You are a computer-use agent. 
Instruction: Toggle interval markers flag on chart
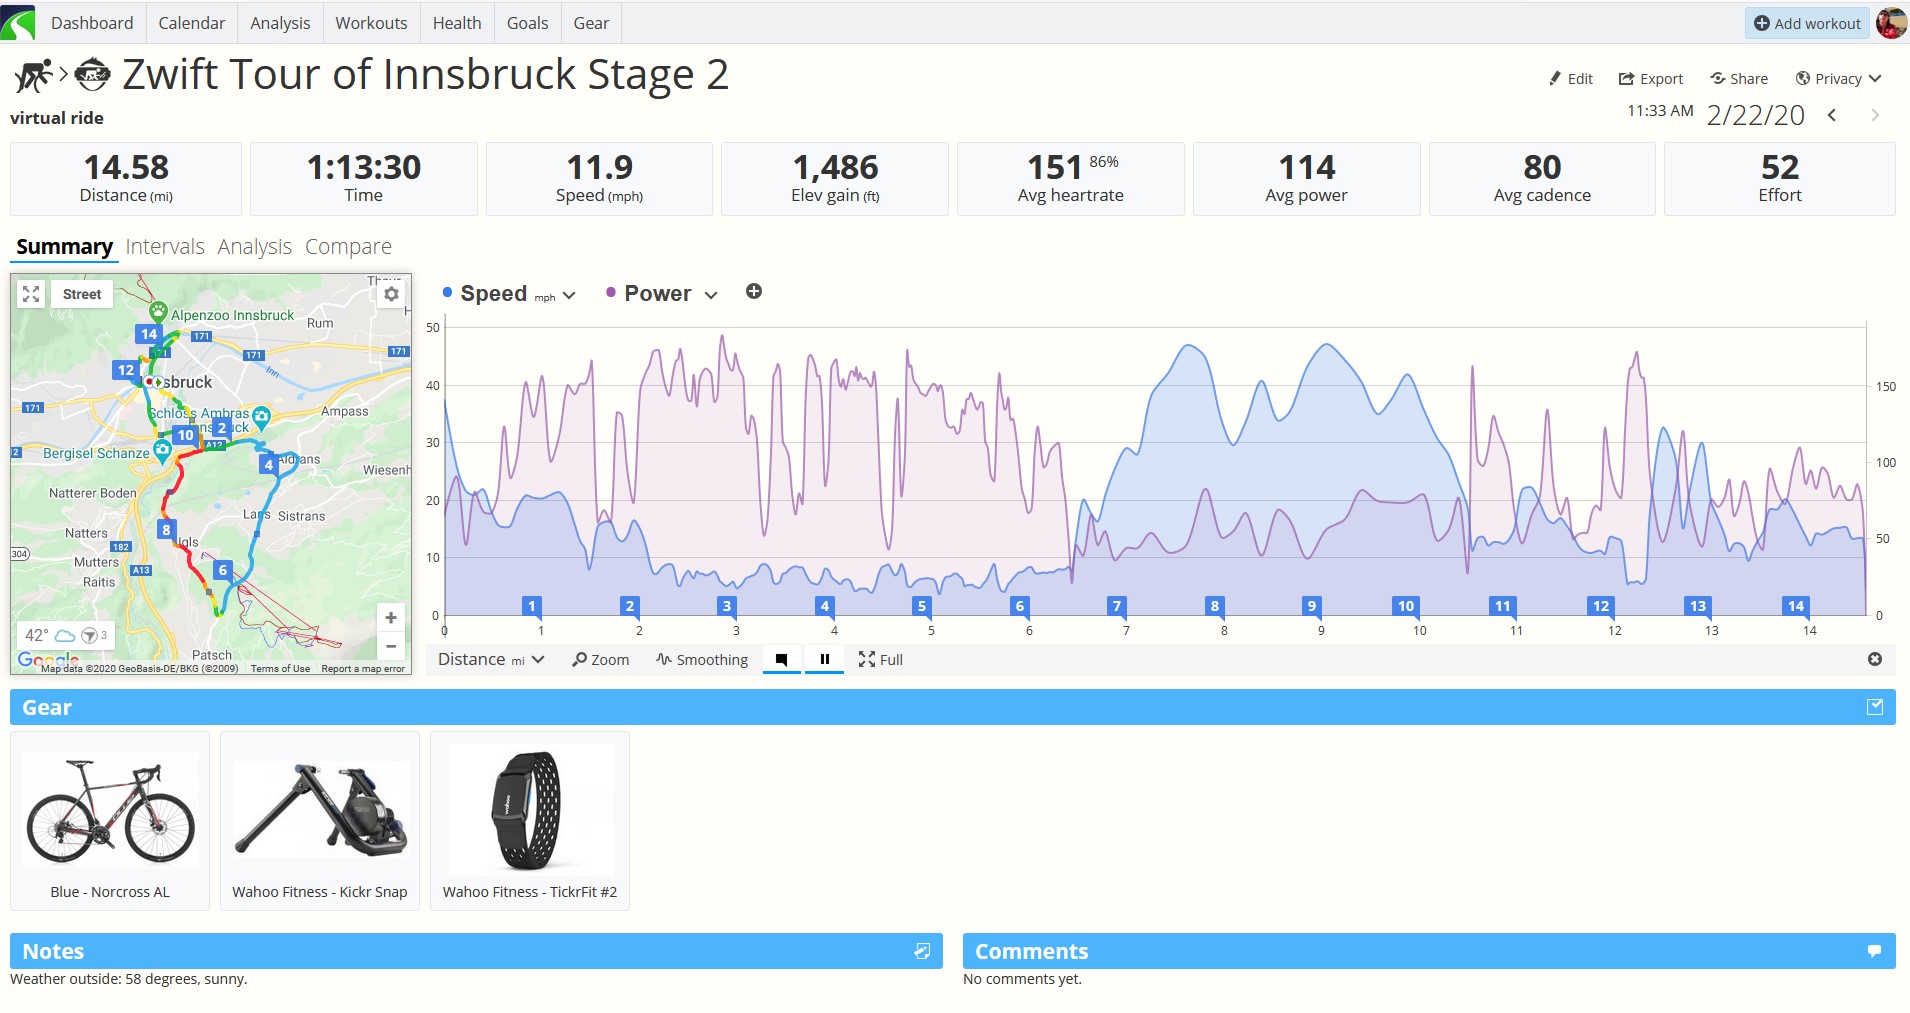coord(782,659)
